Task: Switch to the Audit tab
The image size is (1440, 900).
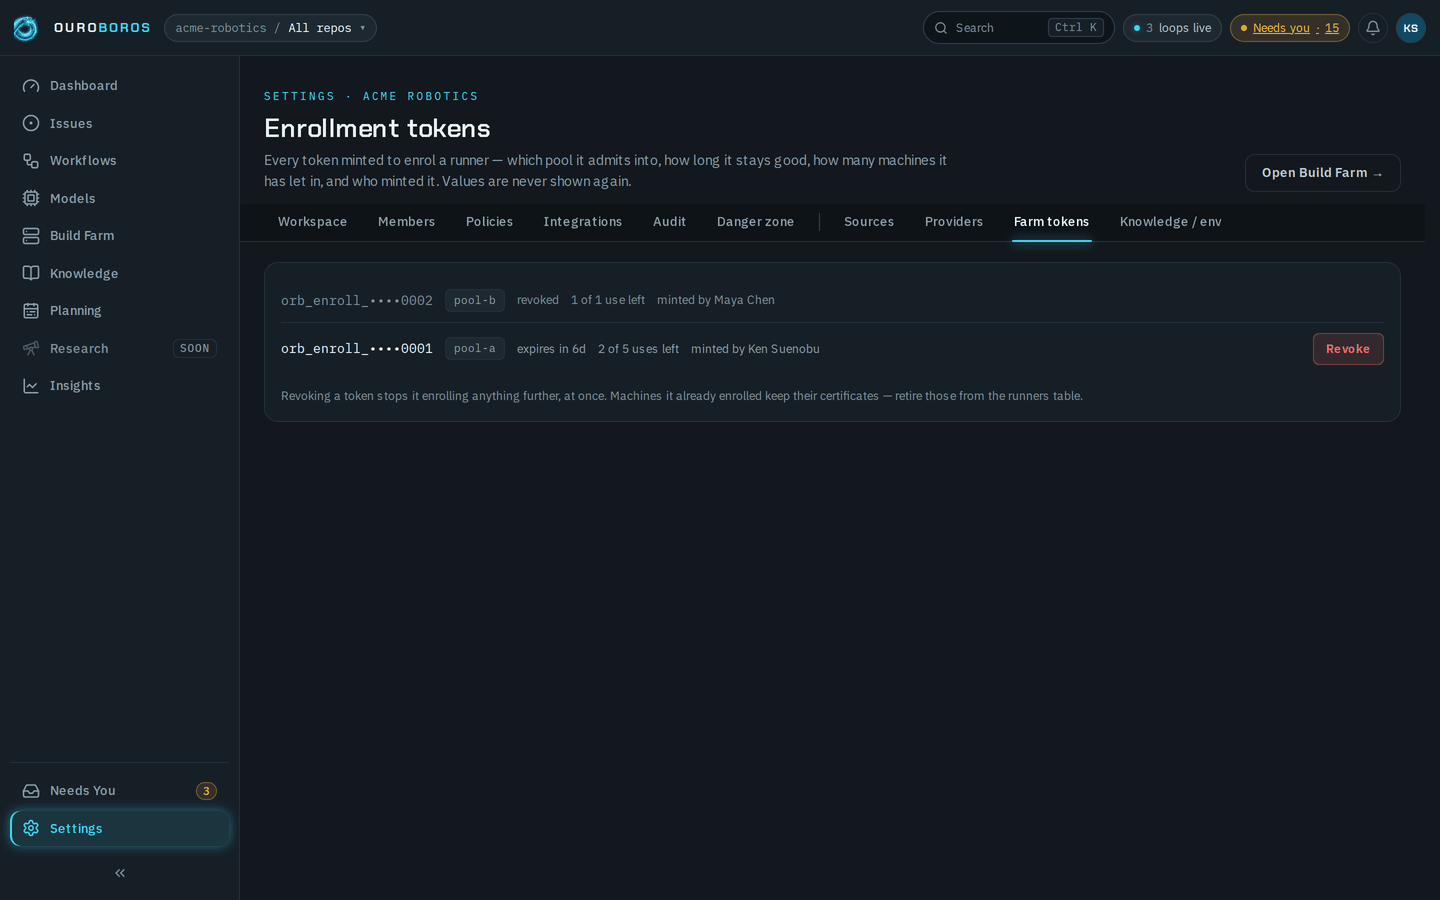Action: (669, 222)
